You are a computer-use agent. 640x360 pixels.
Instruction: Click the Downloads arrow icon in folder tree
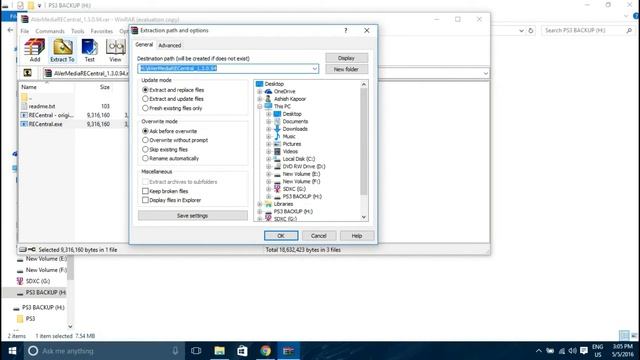277,129
